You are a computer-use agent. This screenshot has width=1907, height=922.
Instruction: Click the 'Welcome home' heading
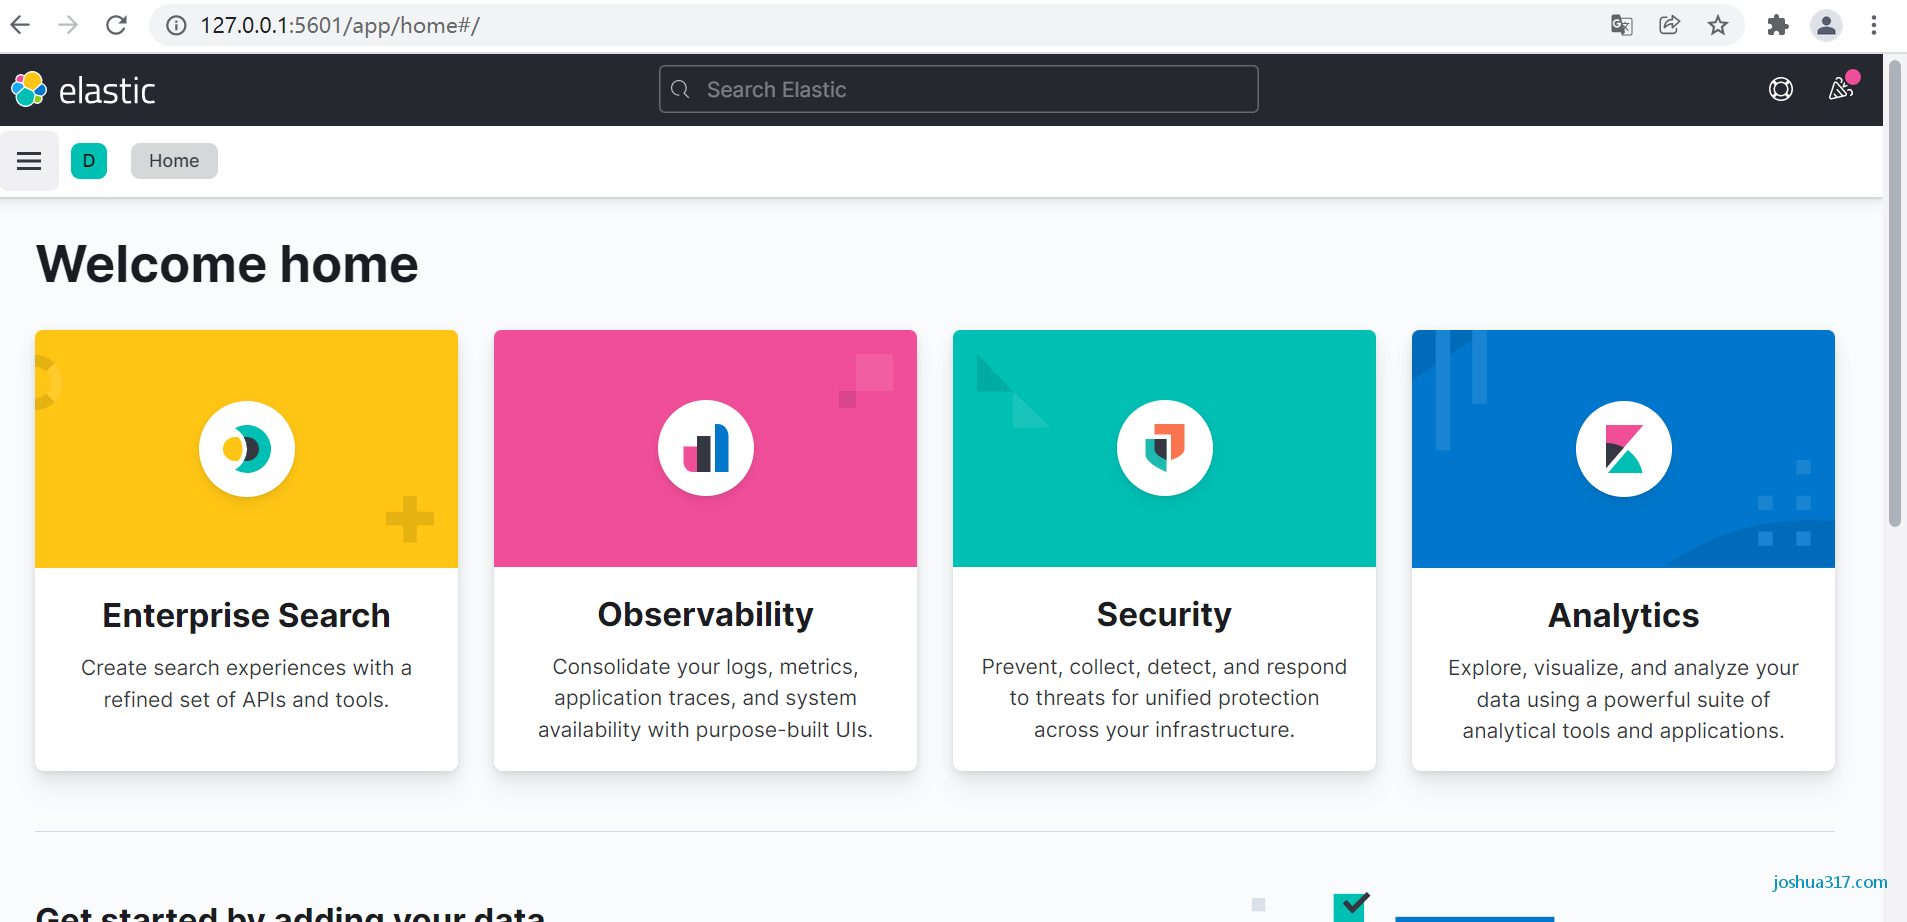[227, 264]
